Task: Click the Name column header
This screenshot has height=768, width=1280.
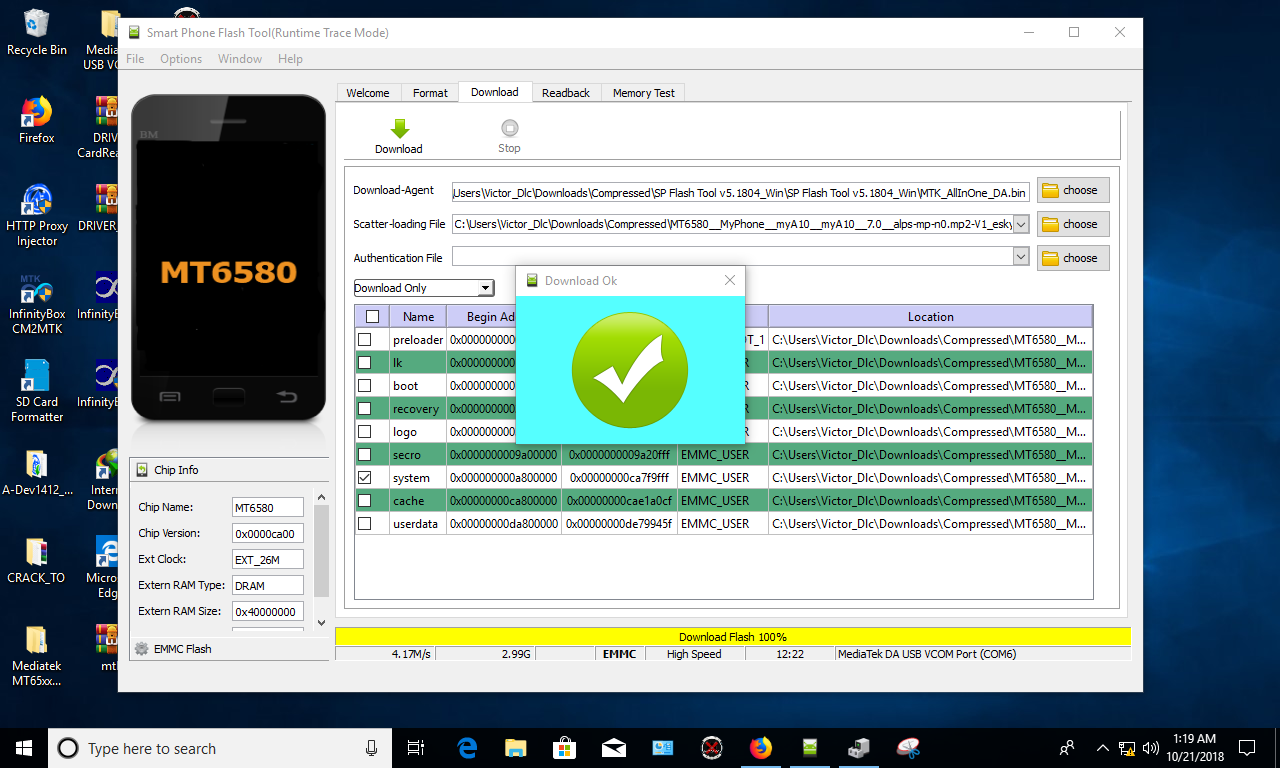Action: click(418, 317)
